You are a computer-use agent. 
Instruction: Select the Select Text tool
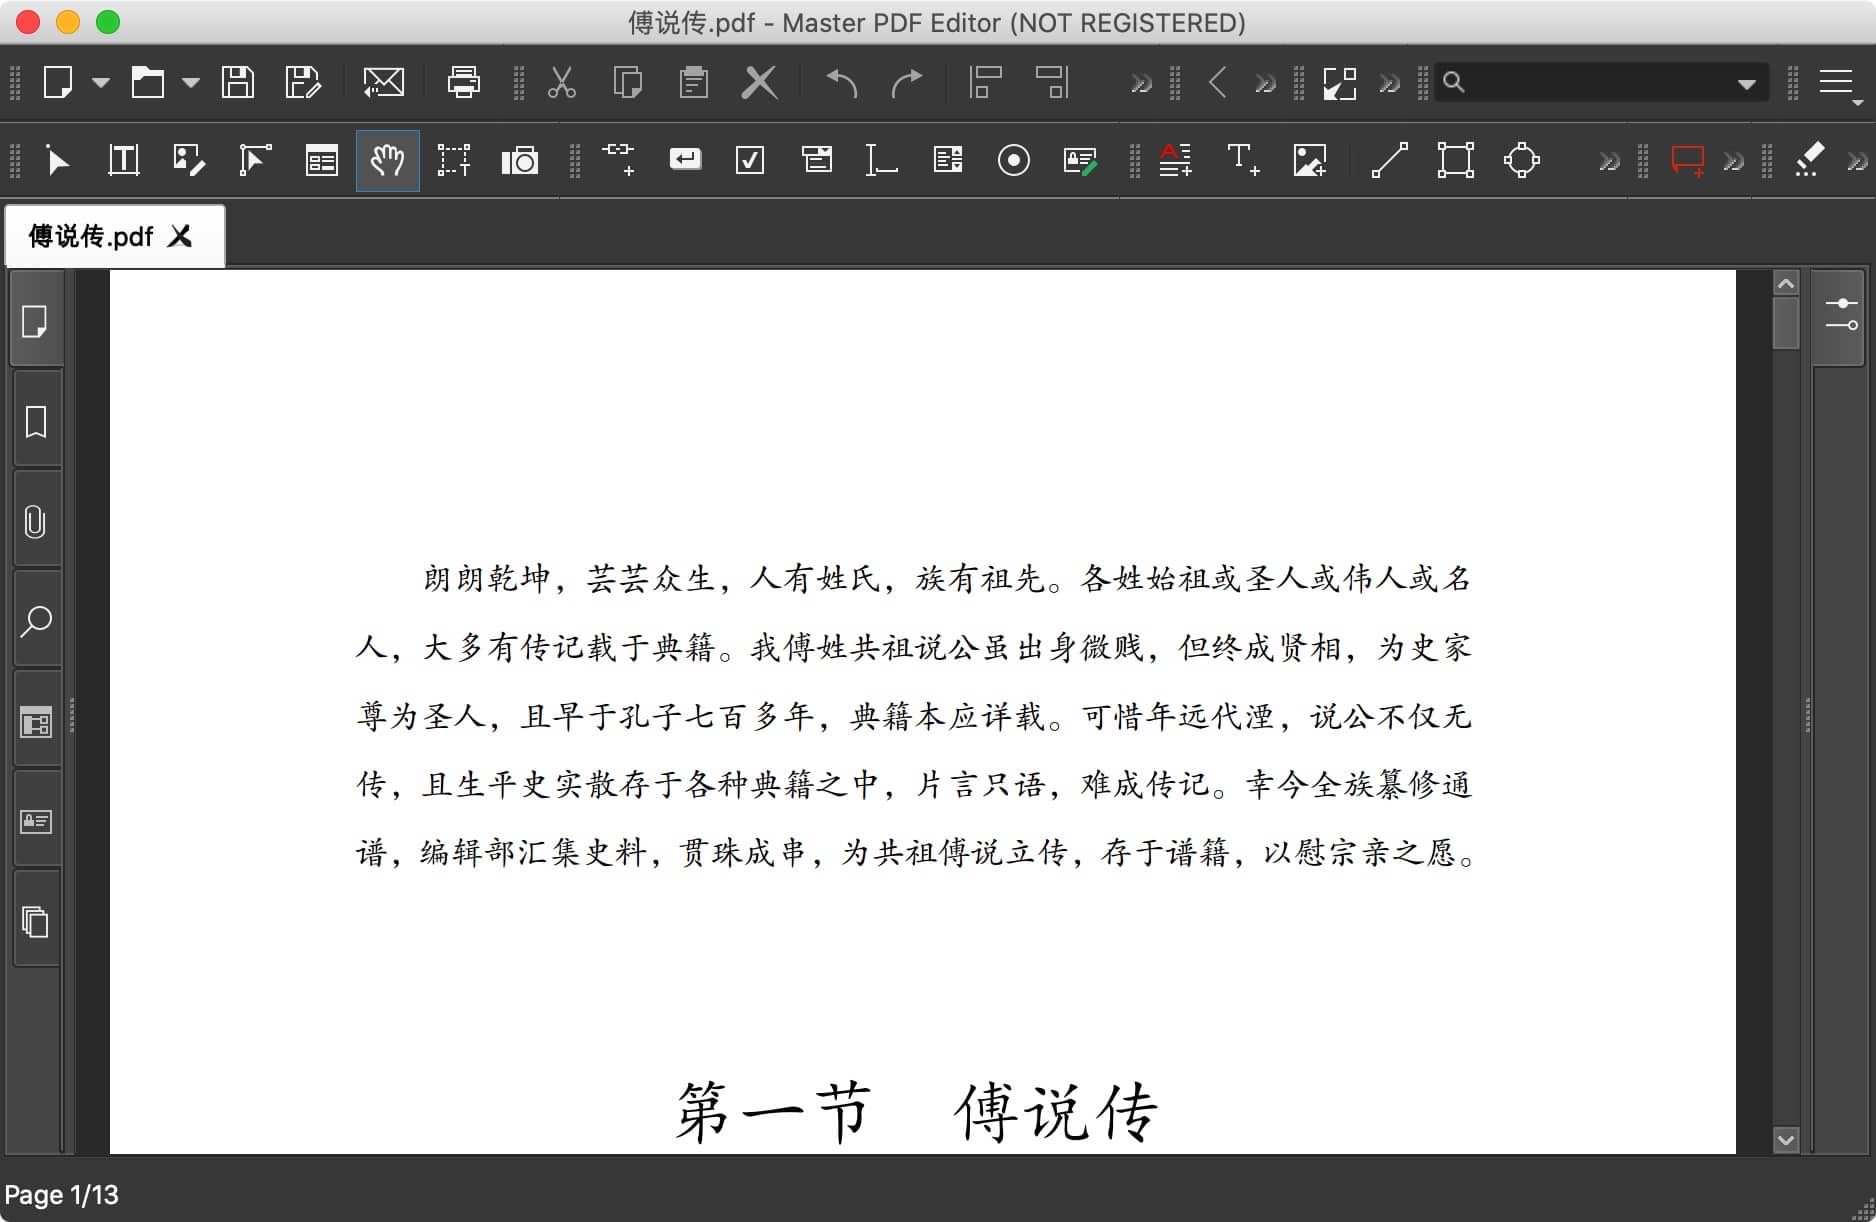click(x=58, y=160)
